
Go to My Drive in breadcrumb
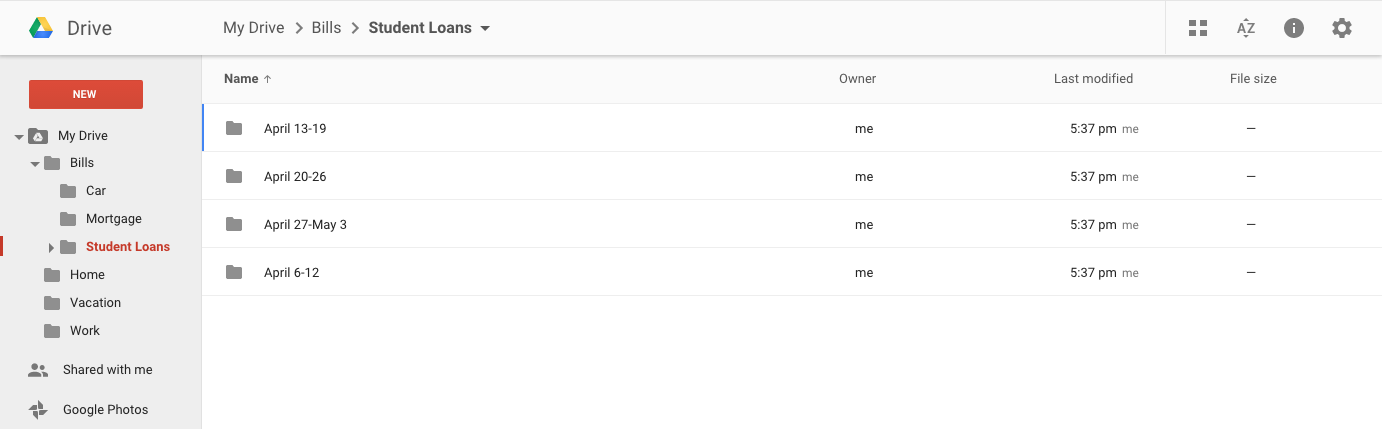tap(254, 28)
